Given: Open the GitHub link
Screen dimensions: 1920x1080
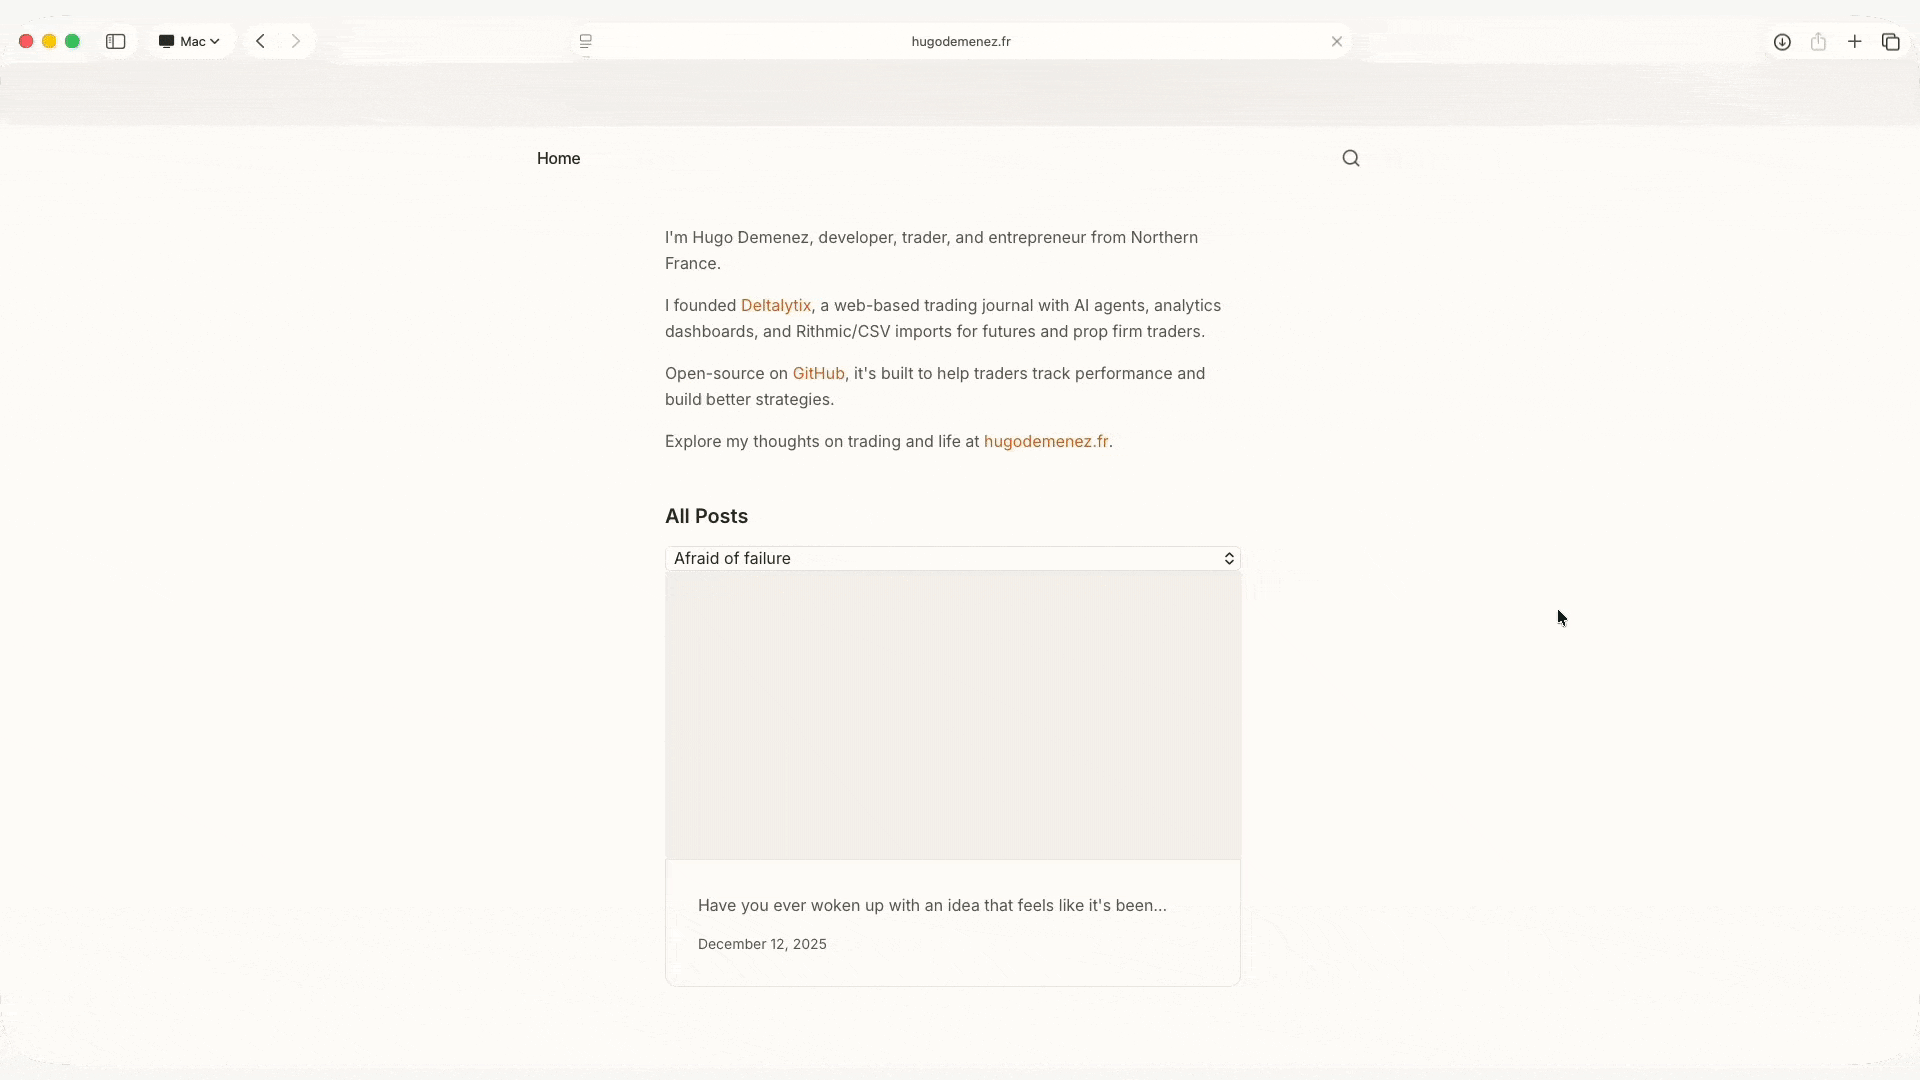Looking at the screenshot, I should tap(818, 373).
